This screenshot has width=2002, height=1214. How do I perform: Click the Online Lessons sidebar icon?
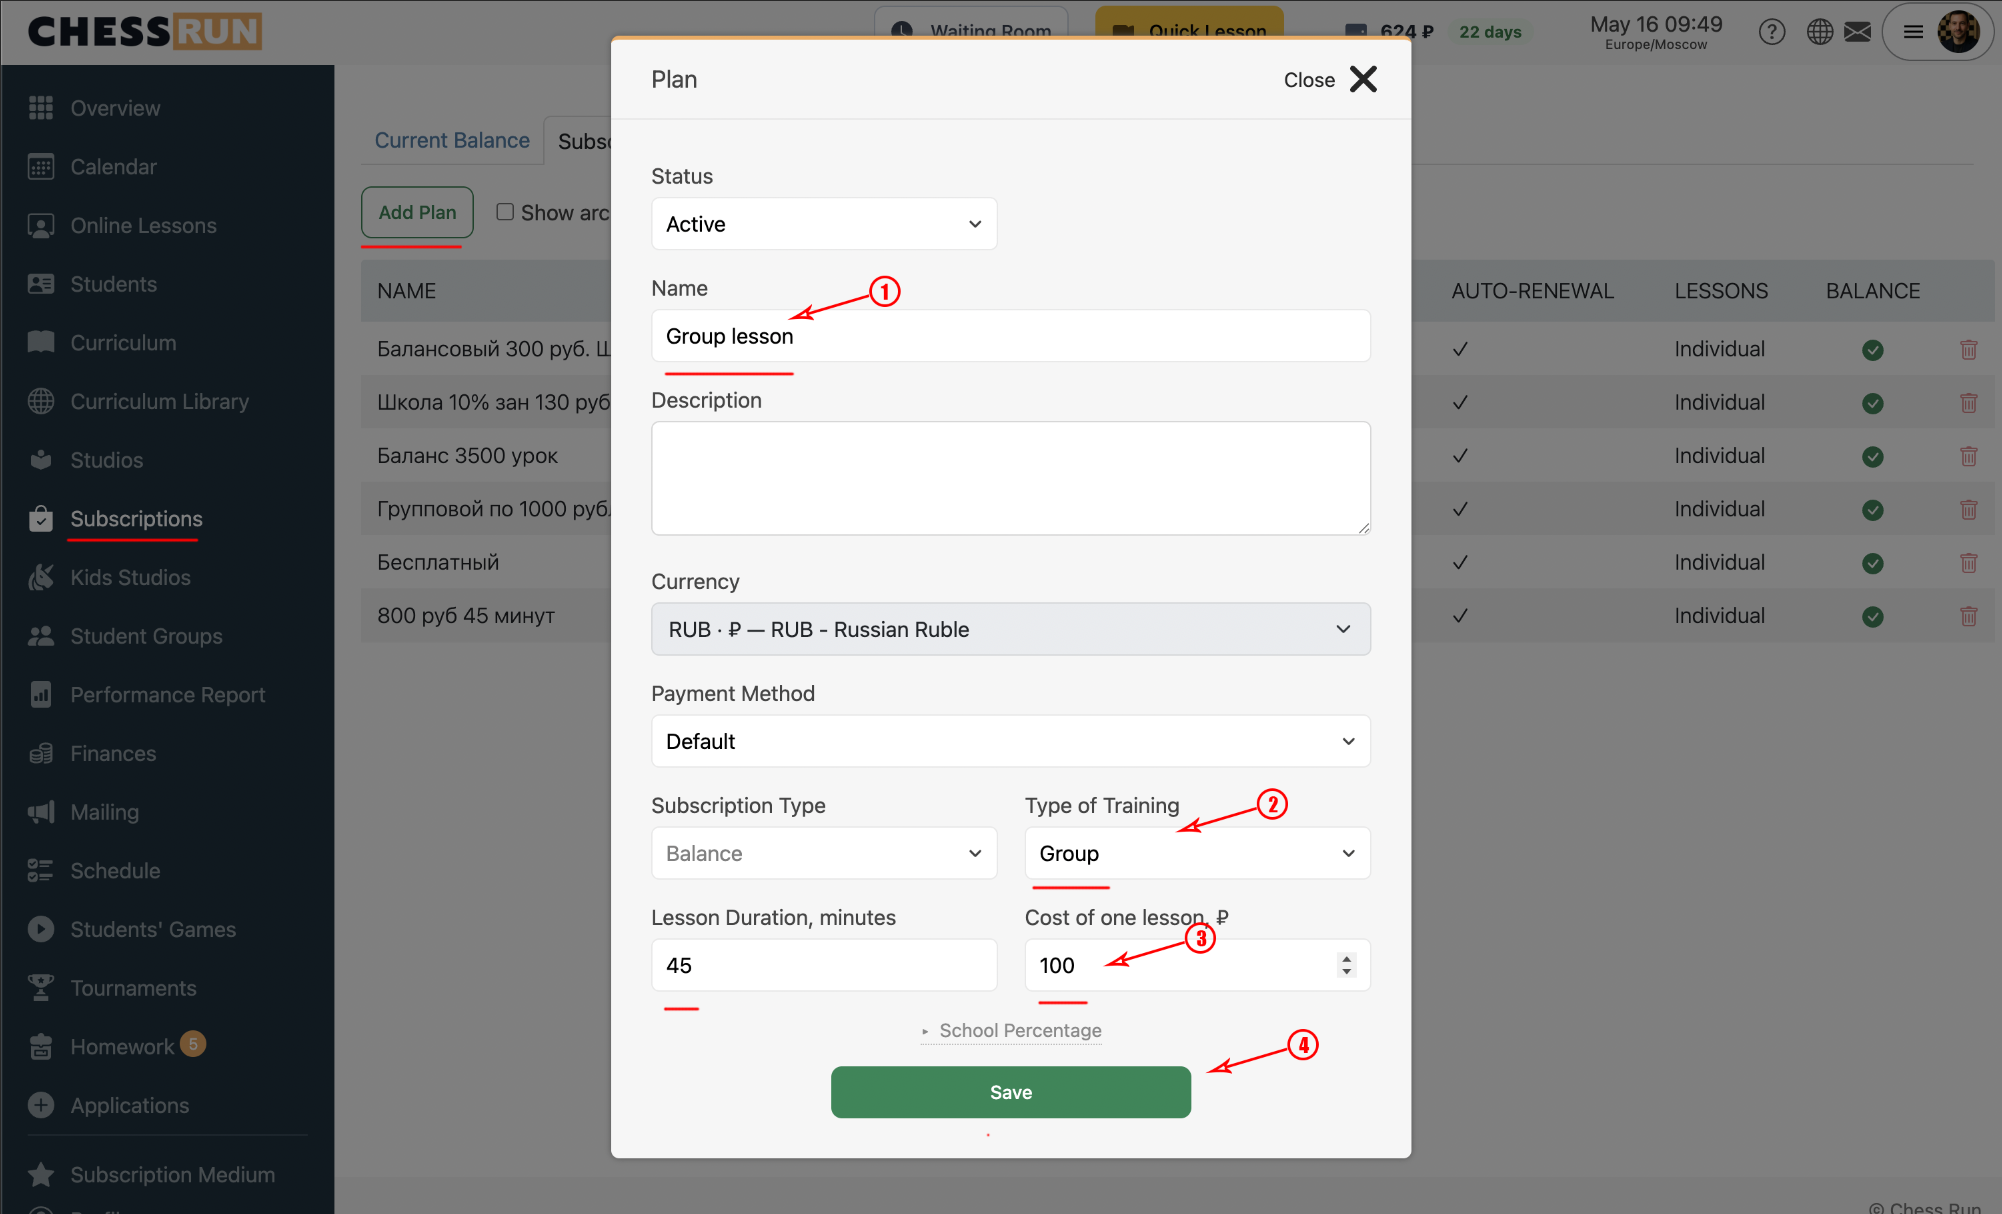pos(41,226)
